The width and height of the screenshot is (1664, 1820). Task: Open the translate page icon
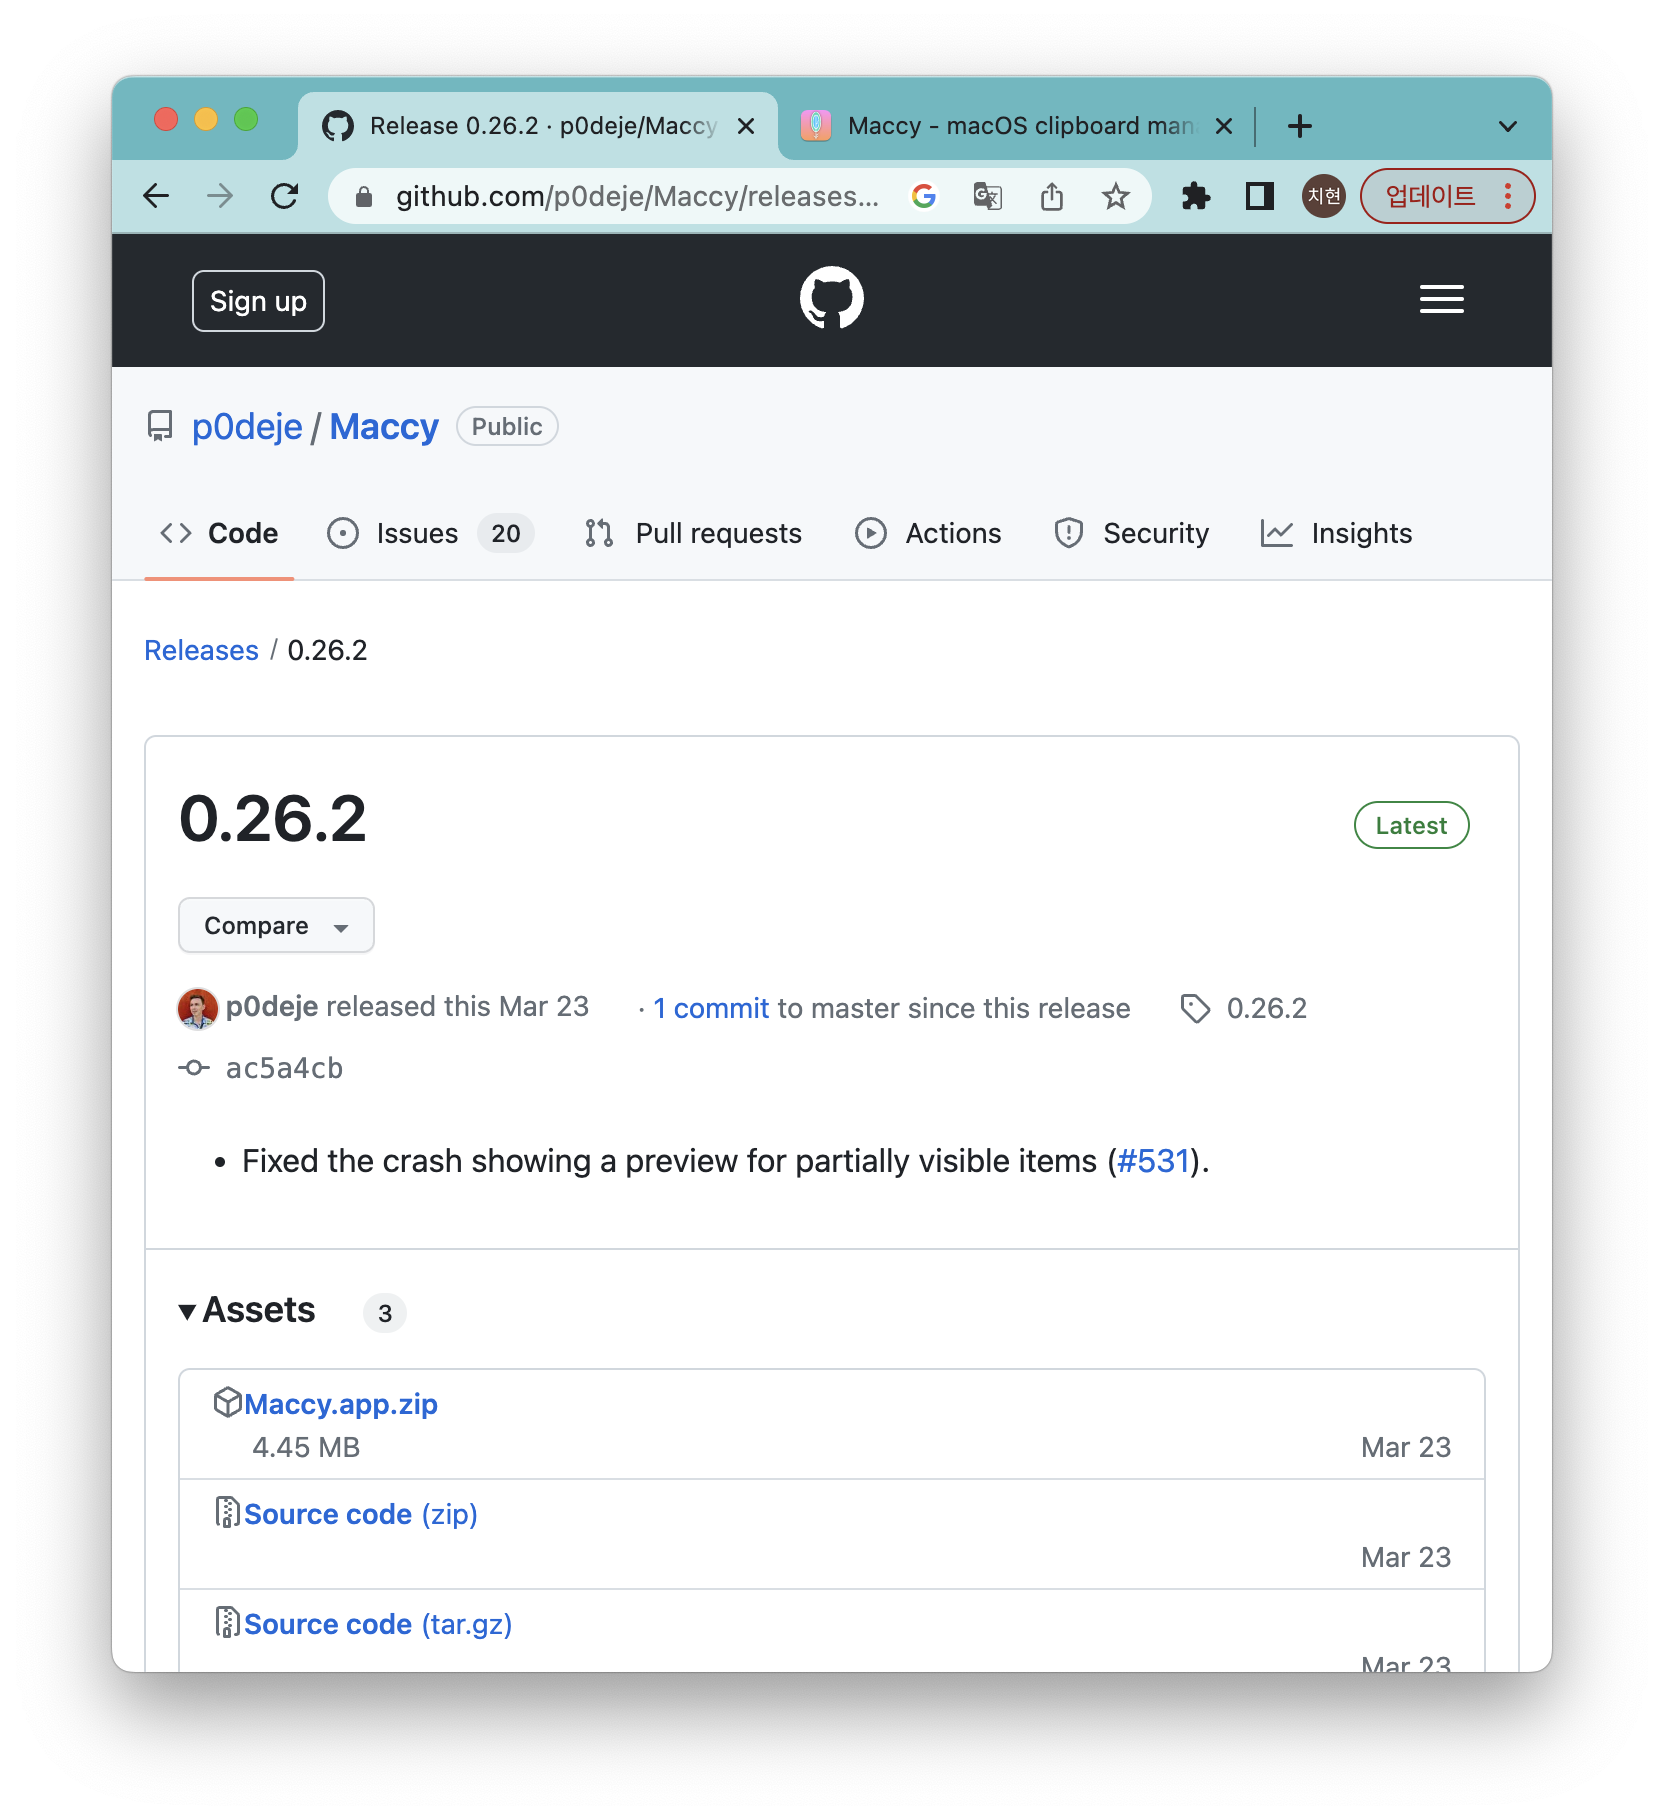[x=988, y=196]
